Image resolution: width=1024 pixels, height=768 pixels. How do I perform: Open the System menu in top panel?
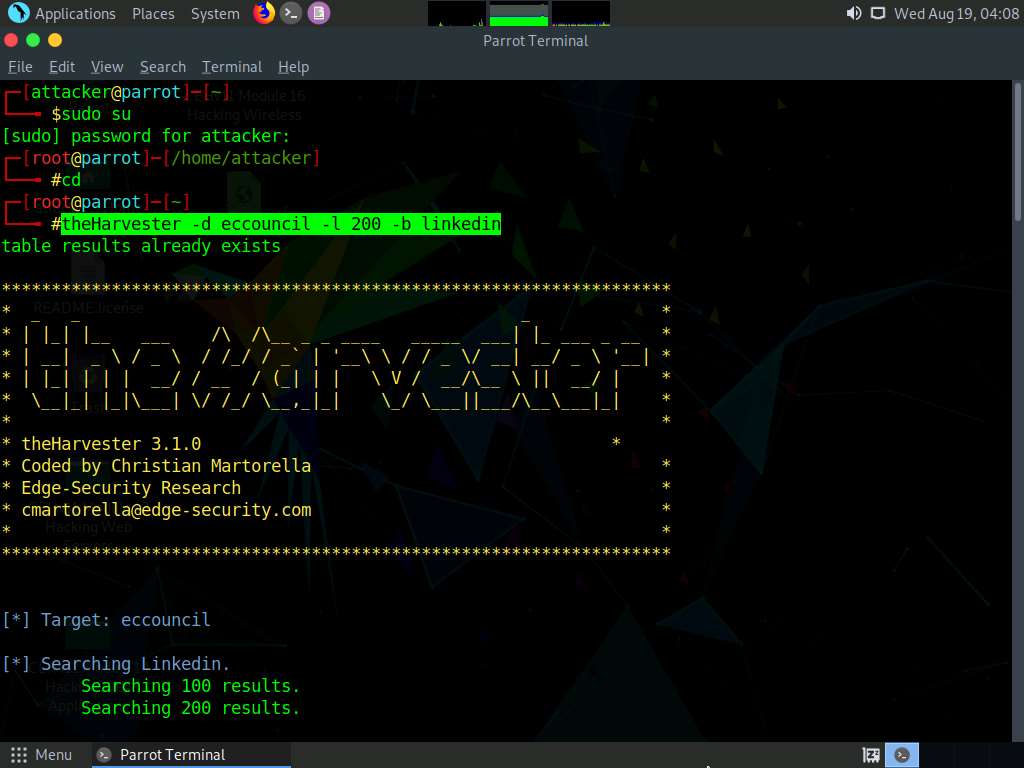click(215, 13)
